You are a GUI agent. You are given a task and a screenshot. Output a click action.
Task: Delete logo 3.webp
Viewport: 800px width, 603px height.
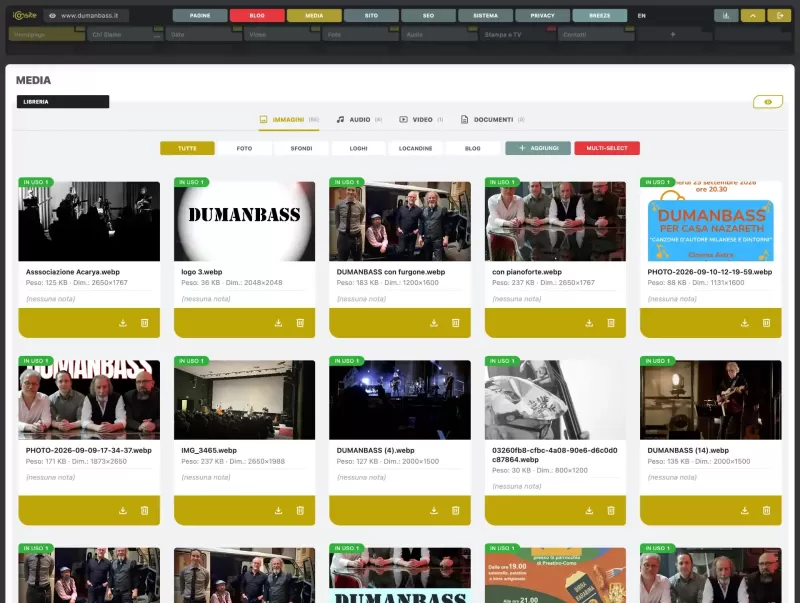(301, 323)
